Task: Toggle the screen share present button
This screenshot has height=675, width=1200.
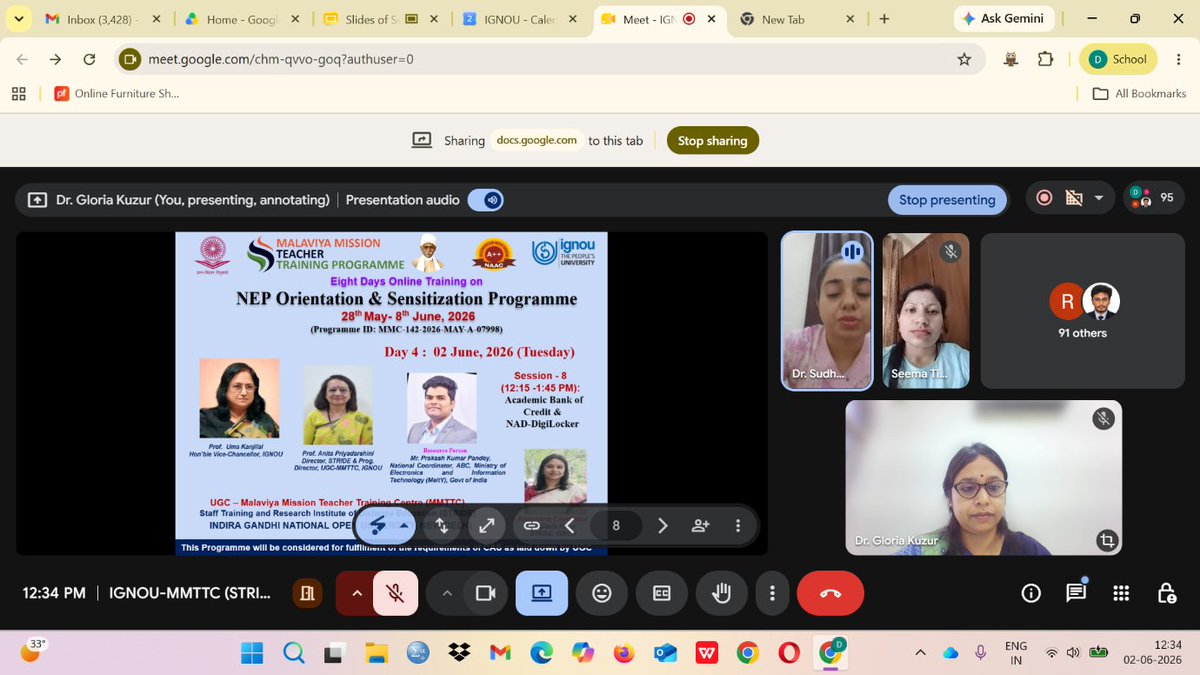Action: click(541, 593)
